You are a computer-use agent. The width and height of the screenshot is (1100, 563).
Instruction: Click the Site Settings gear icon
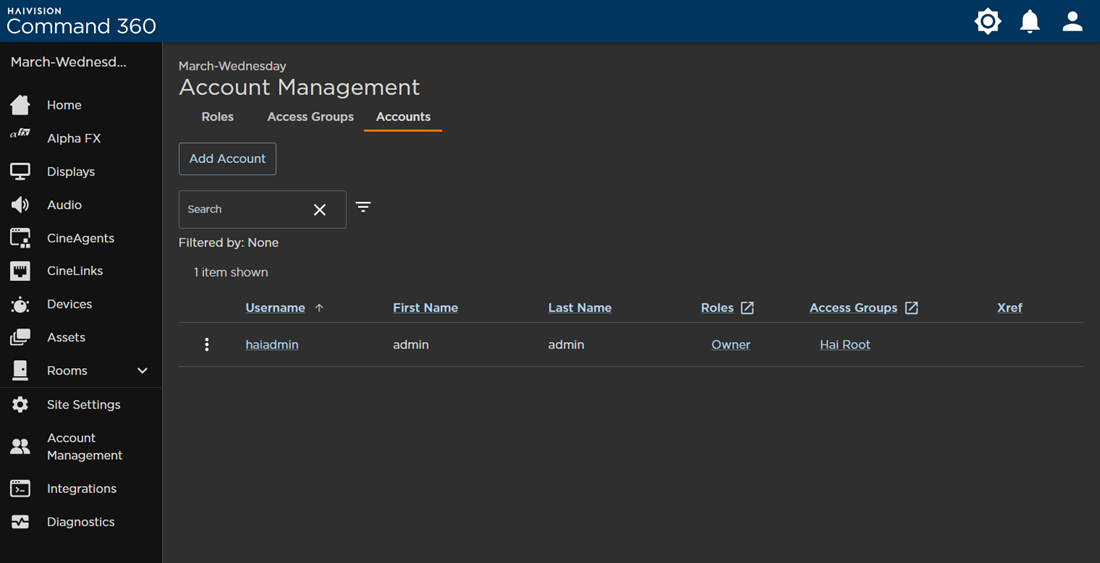tap(20, 405)
